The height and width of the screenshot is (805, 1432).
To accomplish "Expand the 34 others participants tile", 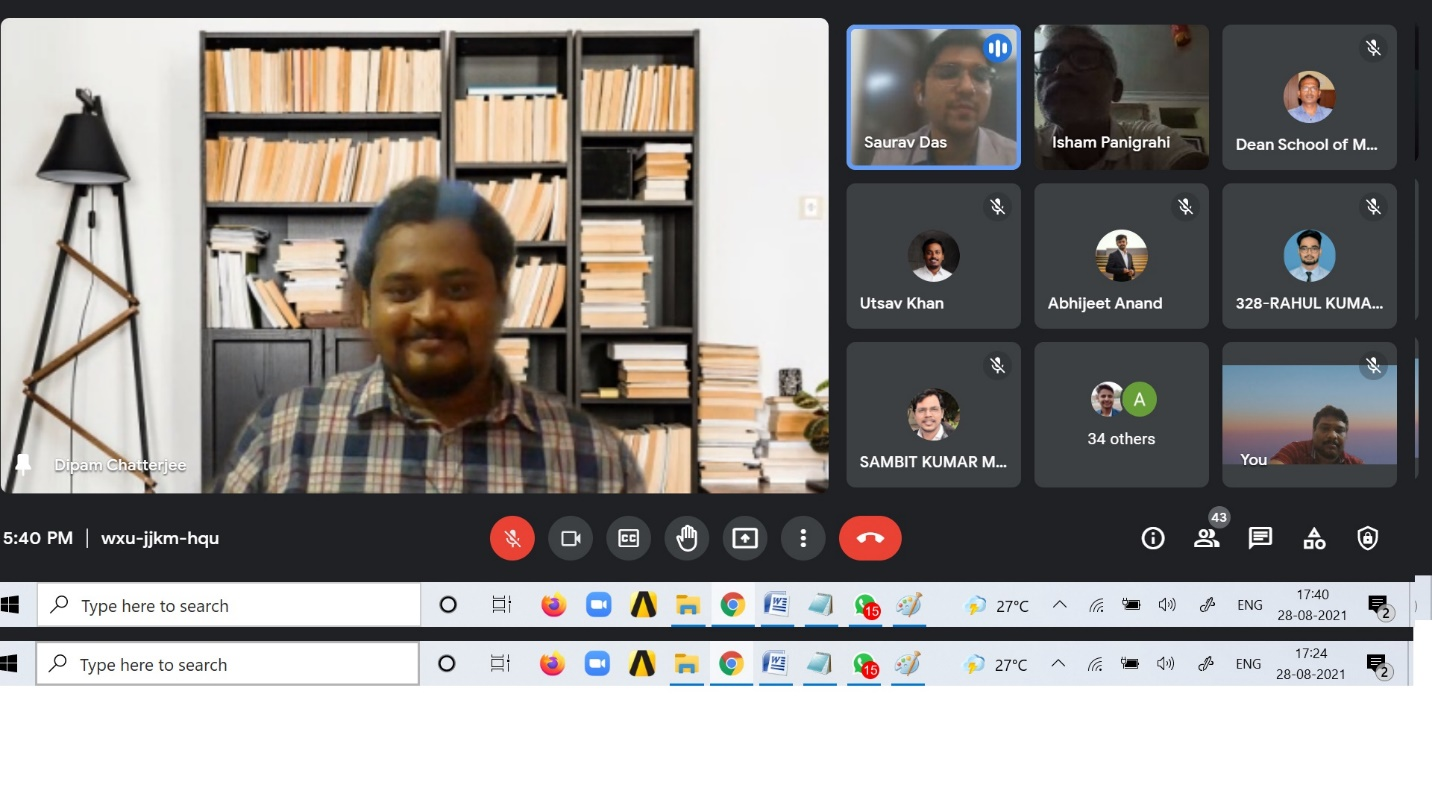I will click(1121, 415).
